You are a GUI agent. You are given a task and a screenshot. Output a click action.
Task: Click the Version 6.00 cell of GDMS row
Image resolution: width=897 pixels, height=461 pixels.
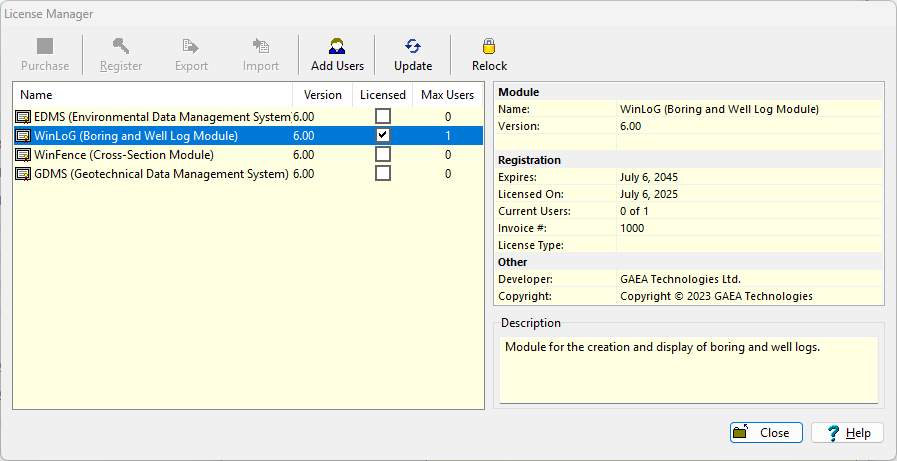click(x=304, y=174)
